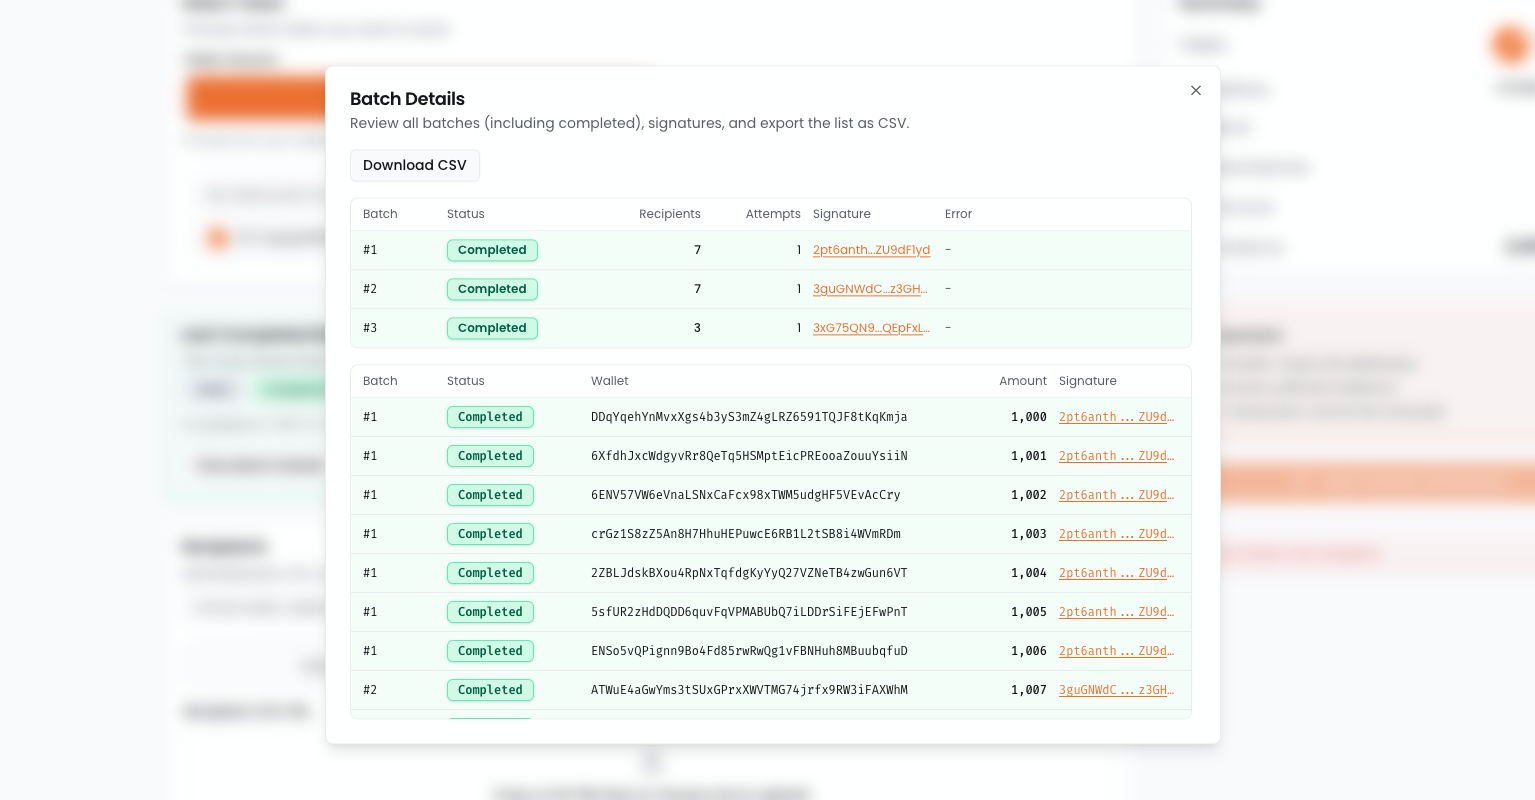Select wallet address starting with 6XfdhJxc
The image size is (1535, 800).
pos(749,456)
